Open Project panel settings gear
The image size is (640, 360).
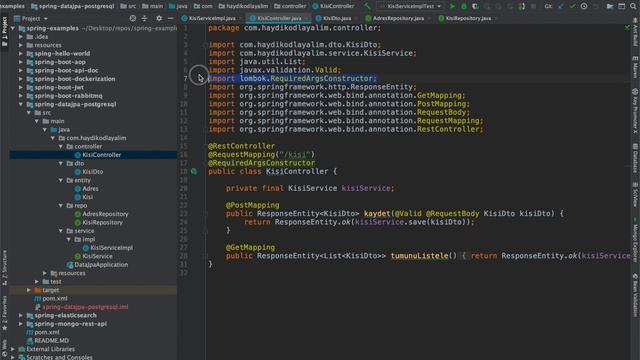point(159,18)
